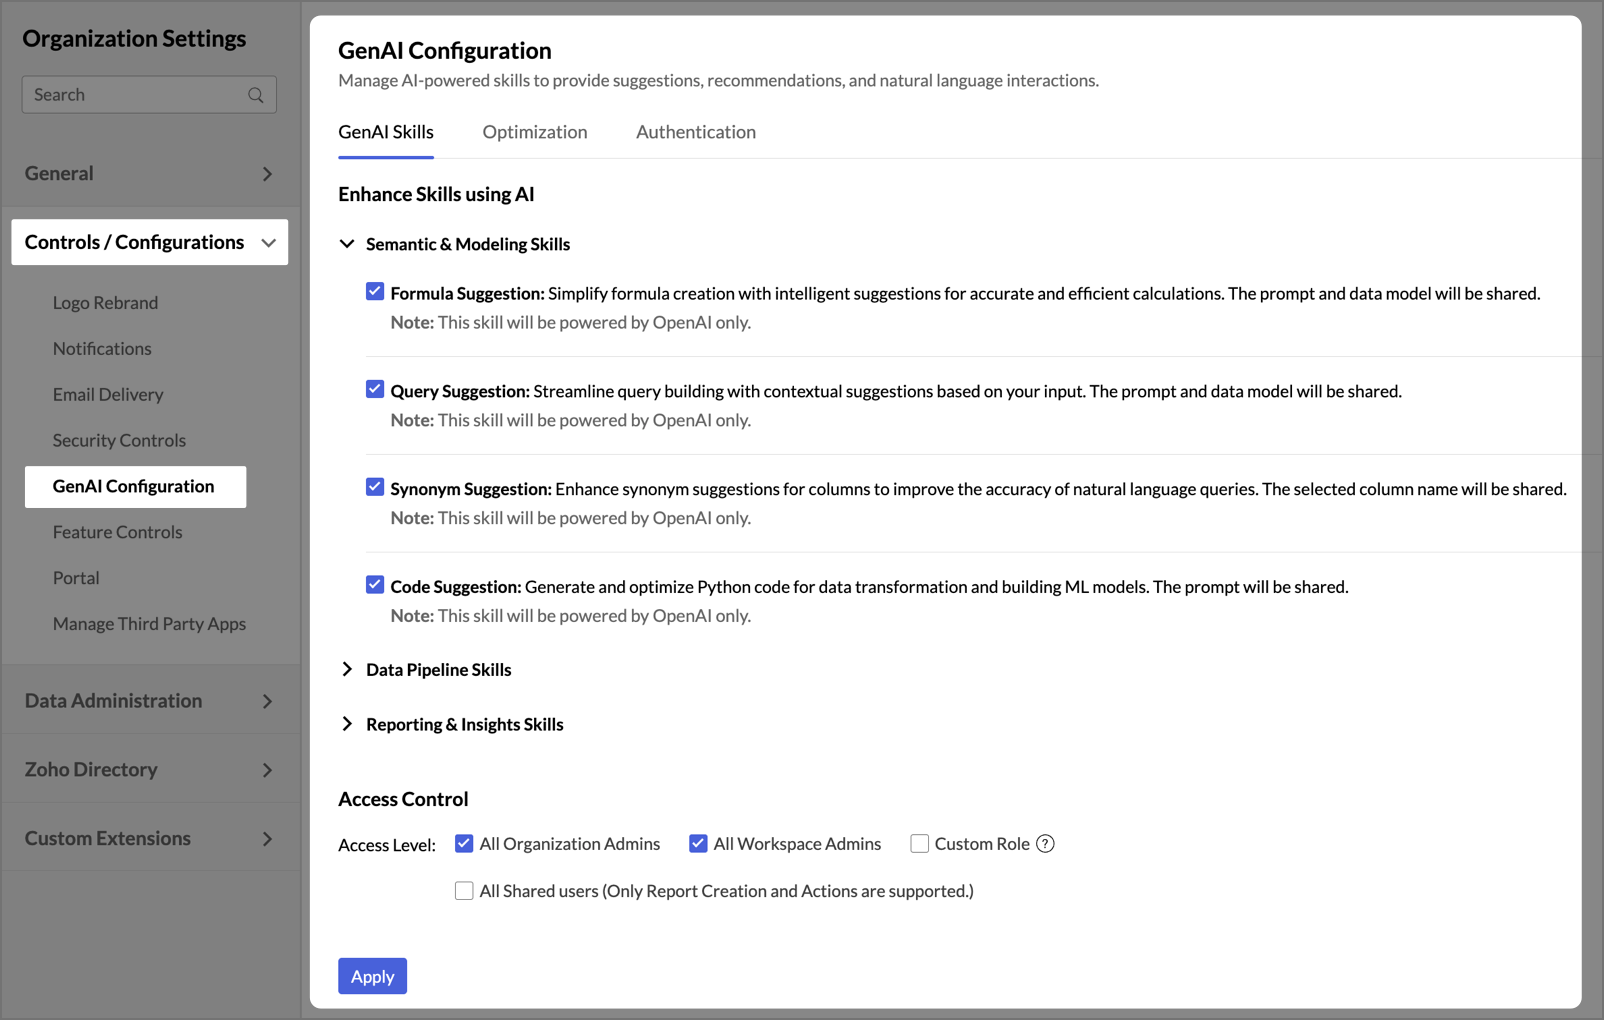The width and height of the screenshot is (1604, 1020).
Task: Expand the General settings chevron
Action: tap(267, 174)
